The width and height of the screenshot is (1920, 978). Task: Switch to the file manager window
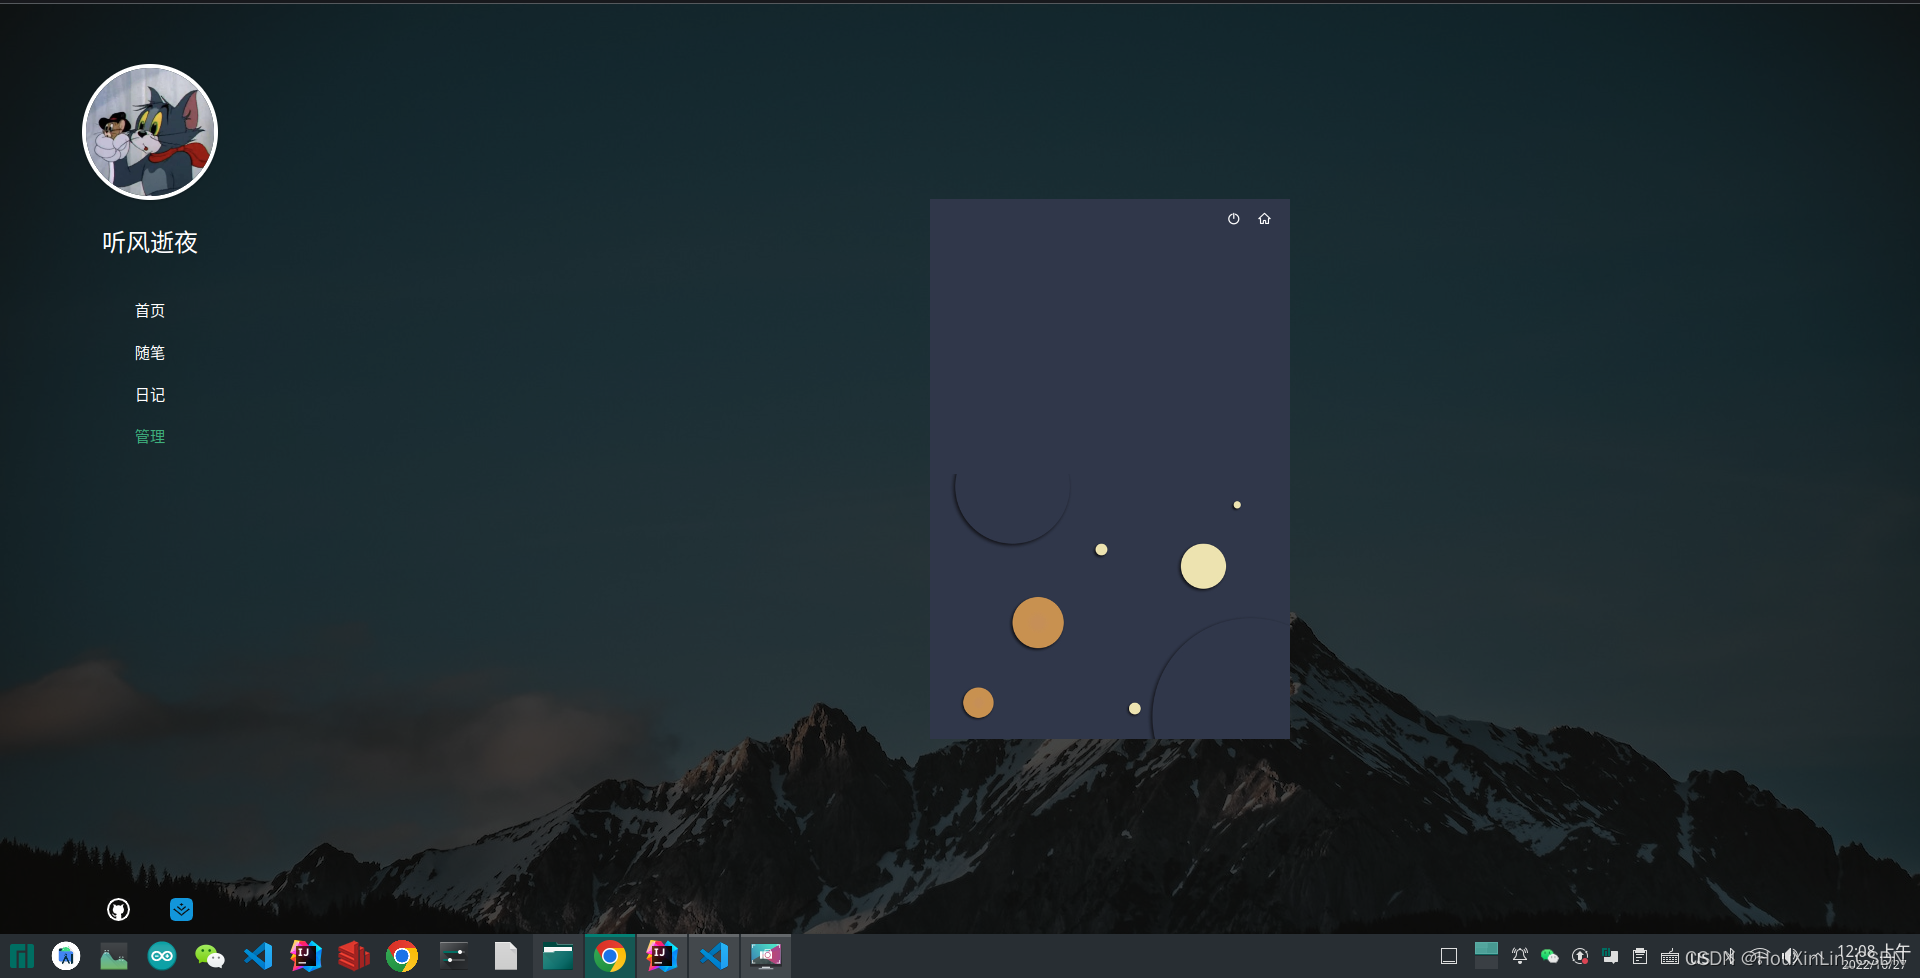click(558, 956)
